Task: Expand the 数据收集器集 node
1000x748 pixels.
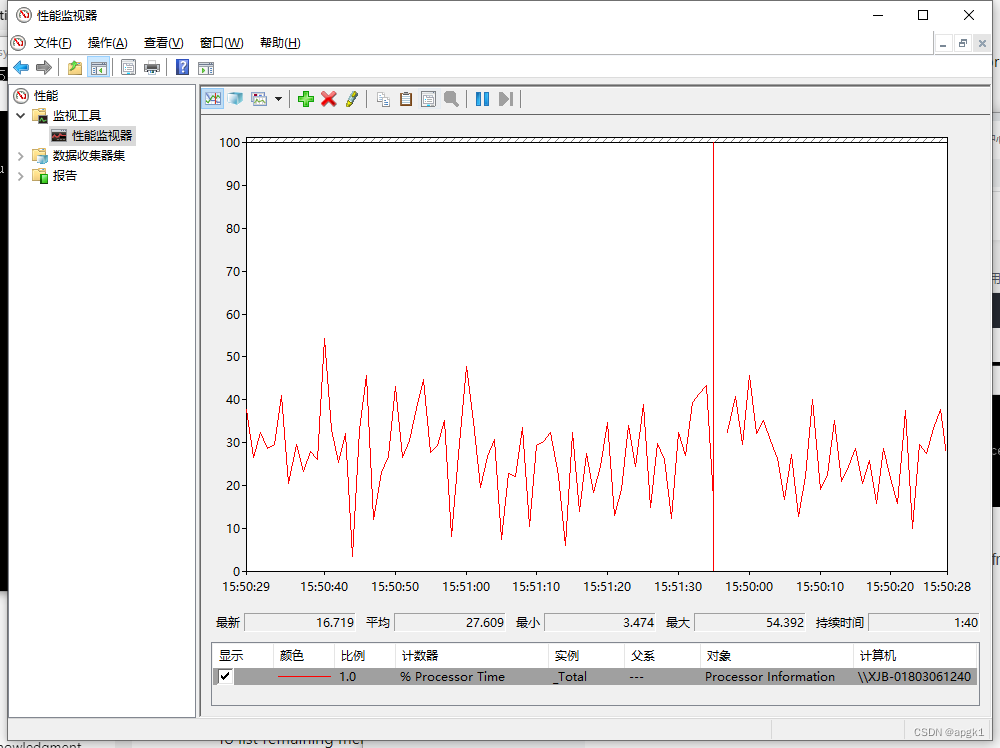Action: [20, 156]
